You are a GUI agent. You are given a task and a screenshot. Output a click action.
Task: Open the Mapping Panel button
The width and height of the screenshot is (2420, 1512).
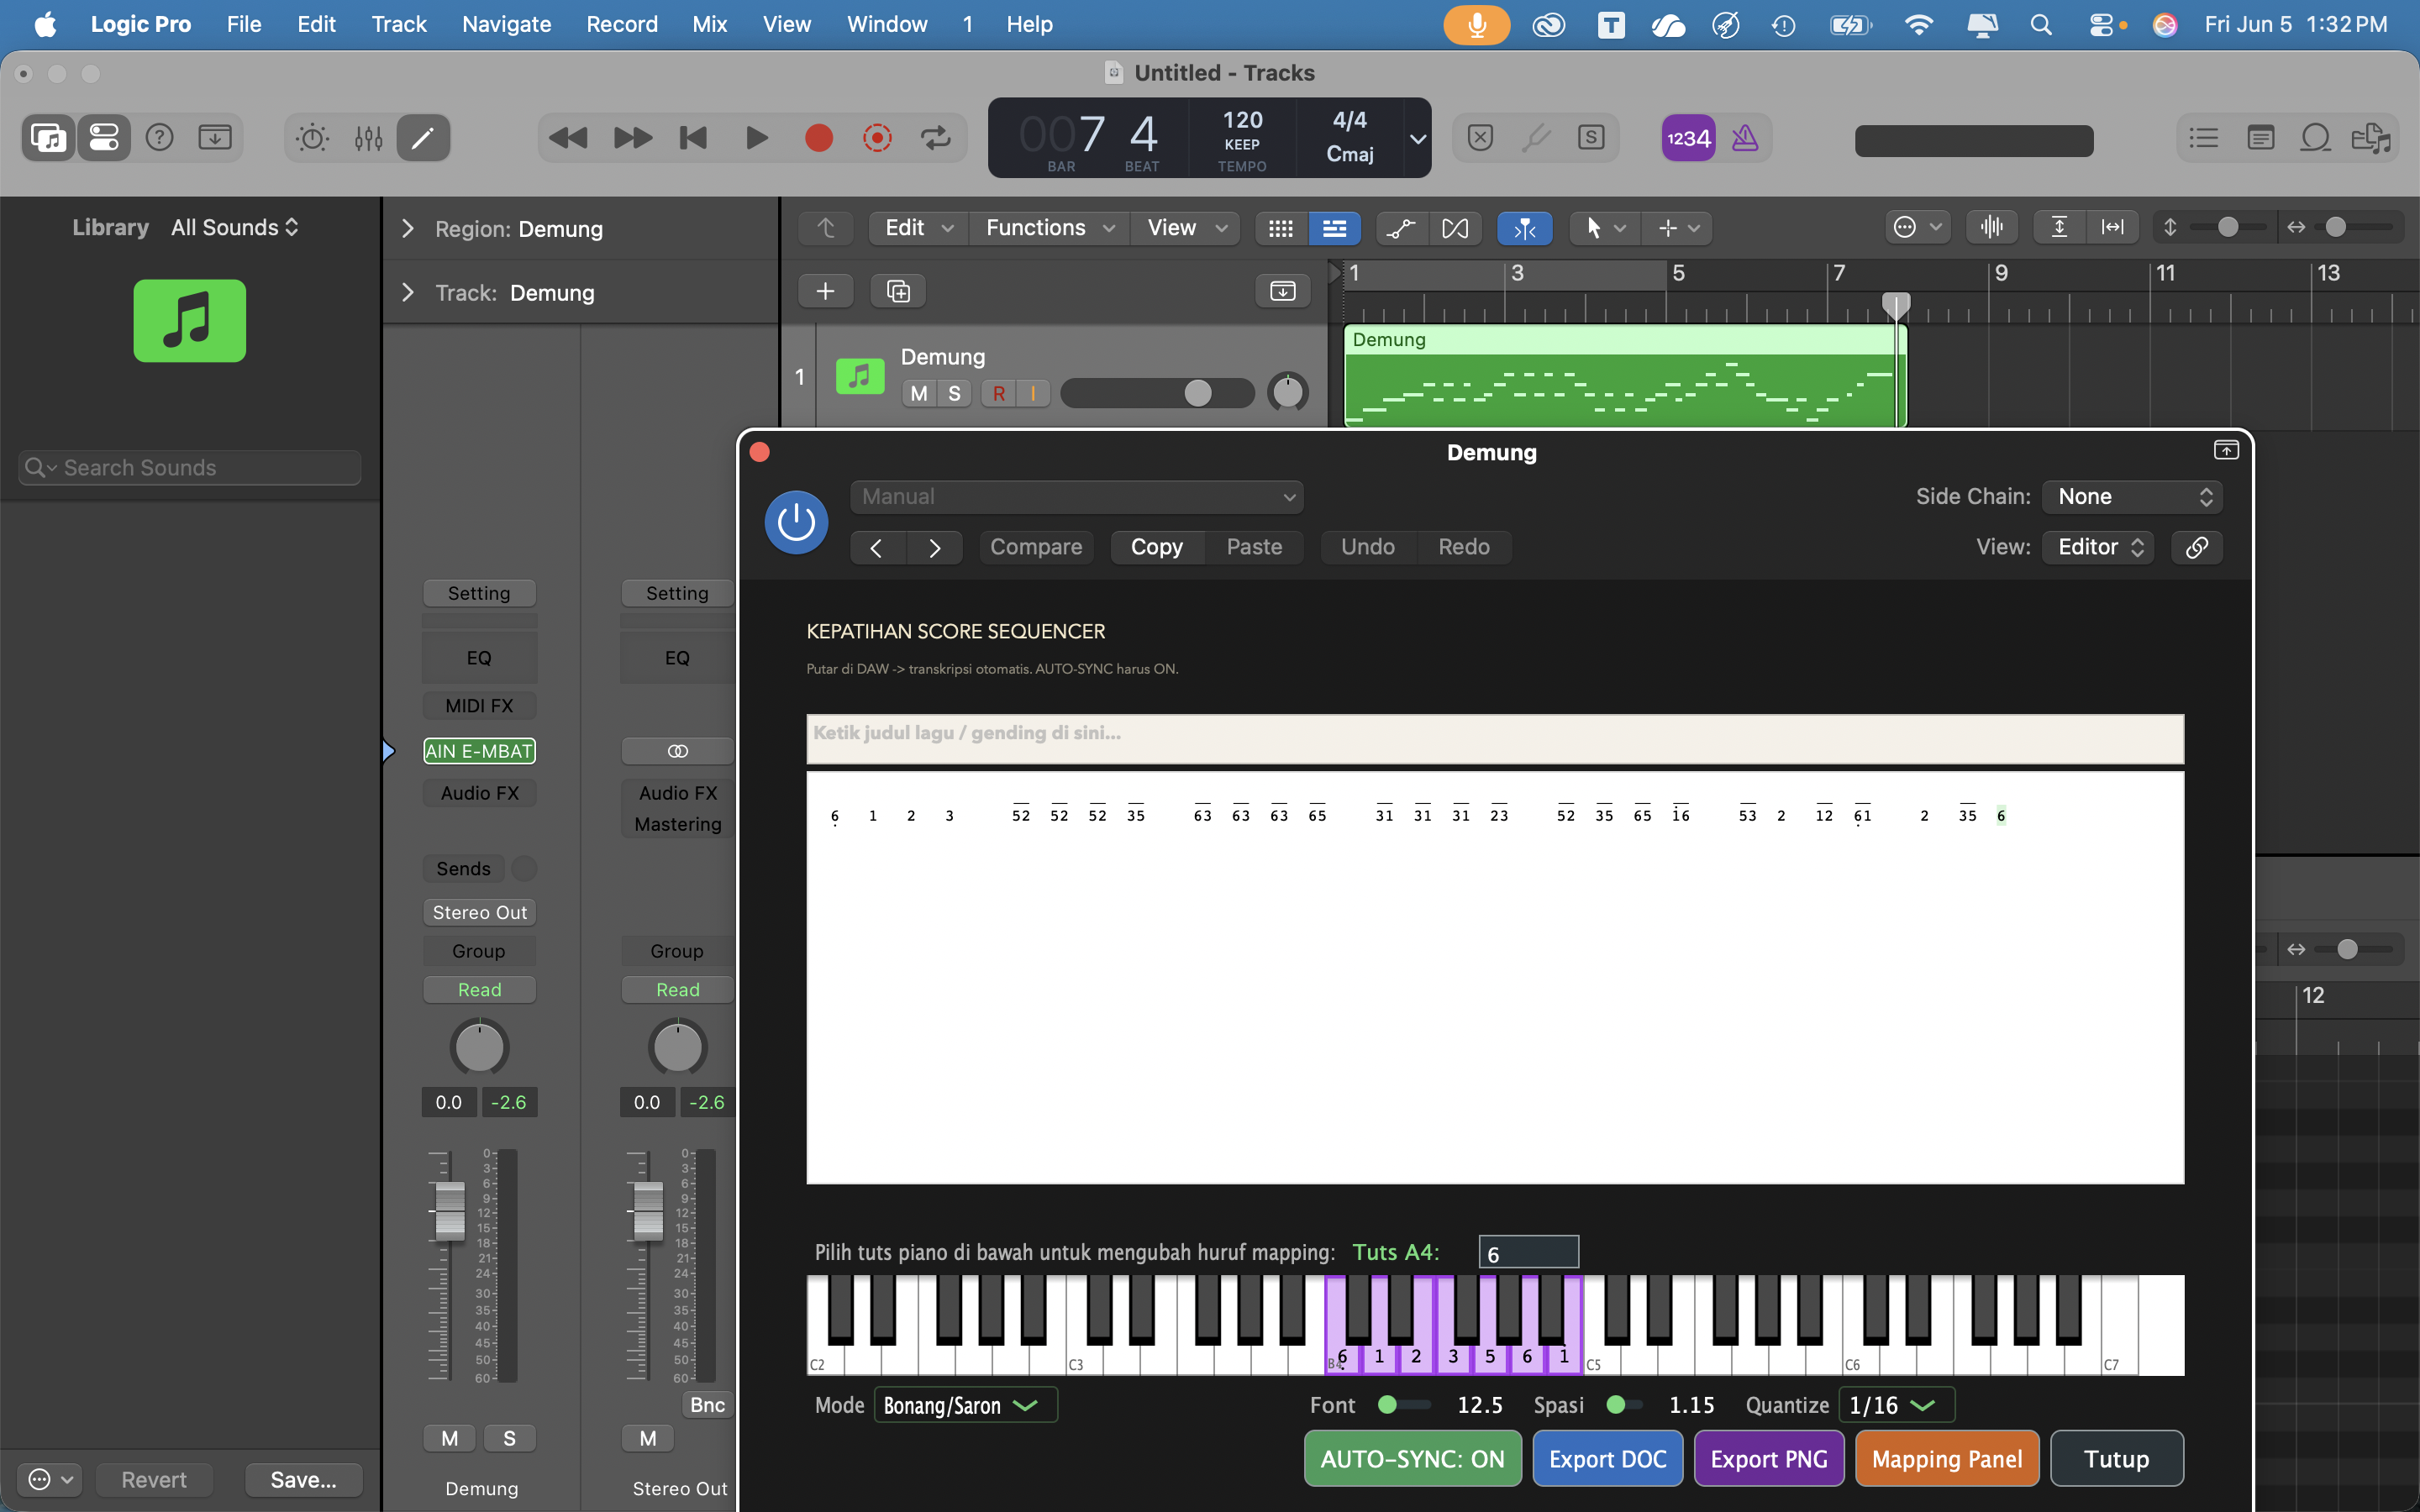[1947, 1459]
